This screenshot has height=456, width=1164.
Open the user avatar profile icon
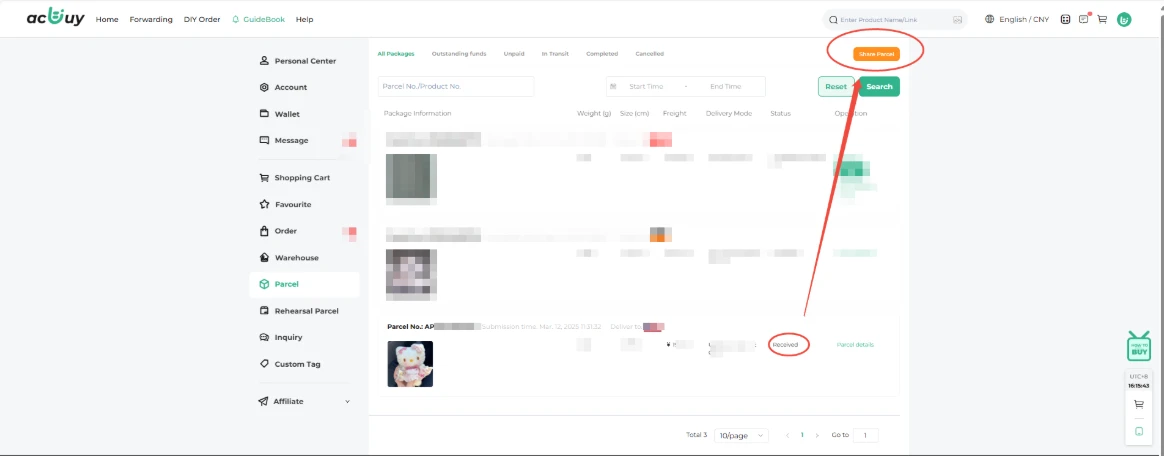(x=1124, y=19)
